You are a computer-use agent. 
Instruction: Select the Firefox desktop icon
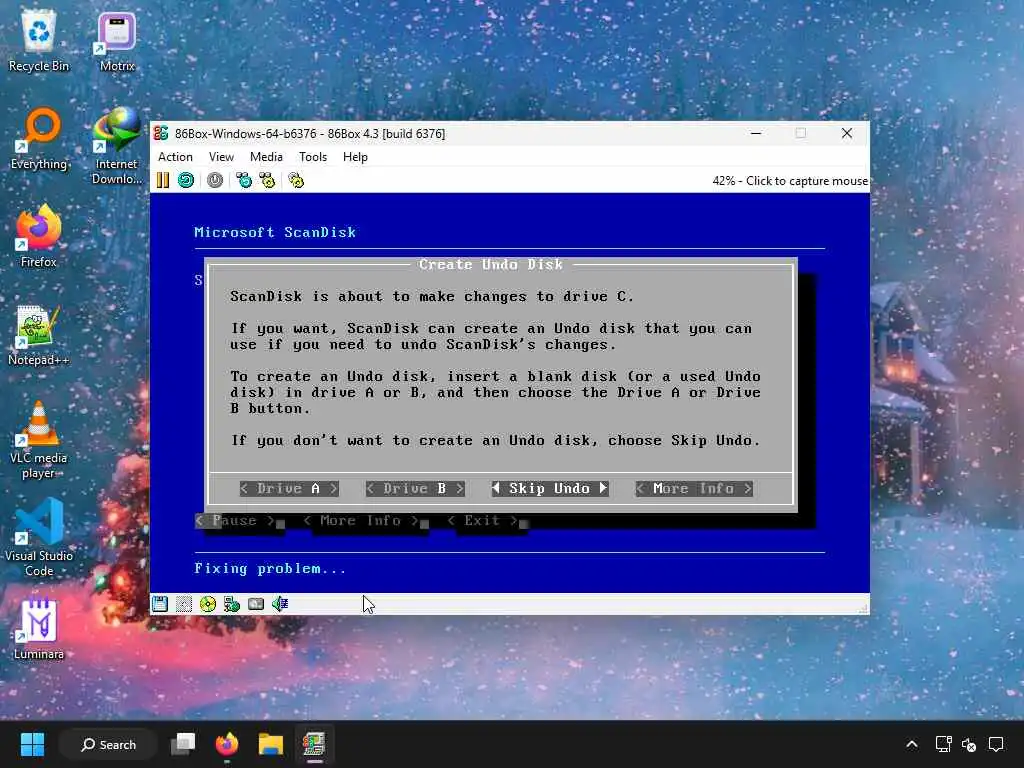coord(39,236)
